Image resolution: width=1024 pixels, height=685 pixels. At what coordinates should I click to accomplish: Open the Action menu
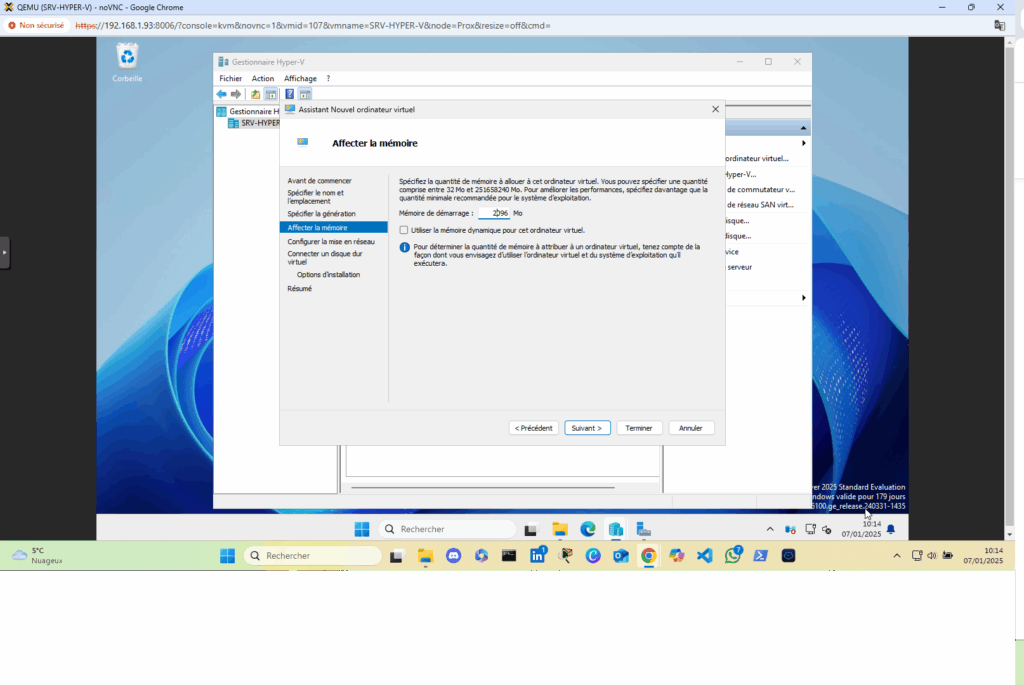pyautogui.click(x=263, y=78)
